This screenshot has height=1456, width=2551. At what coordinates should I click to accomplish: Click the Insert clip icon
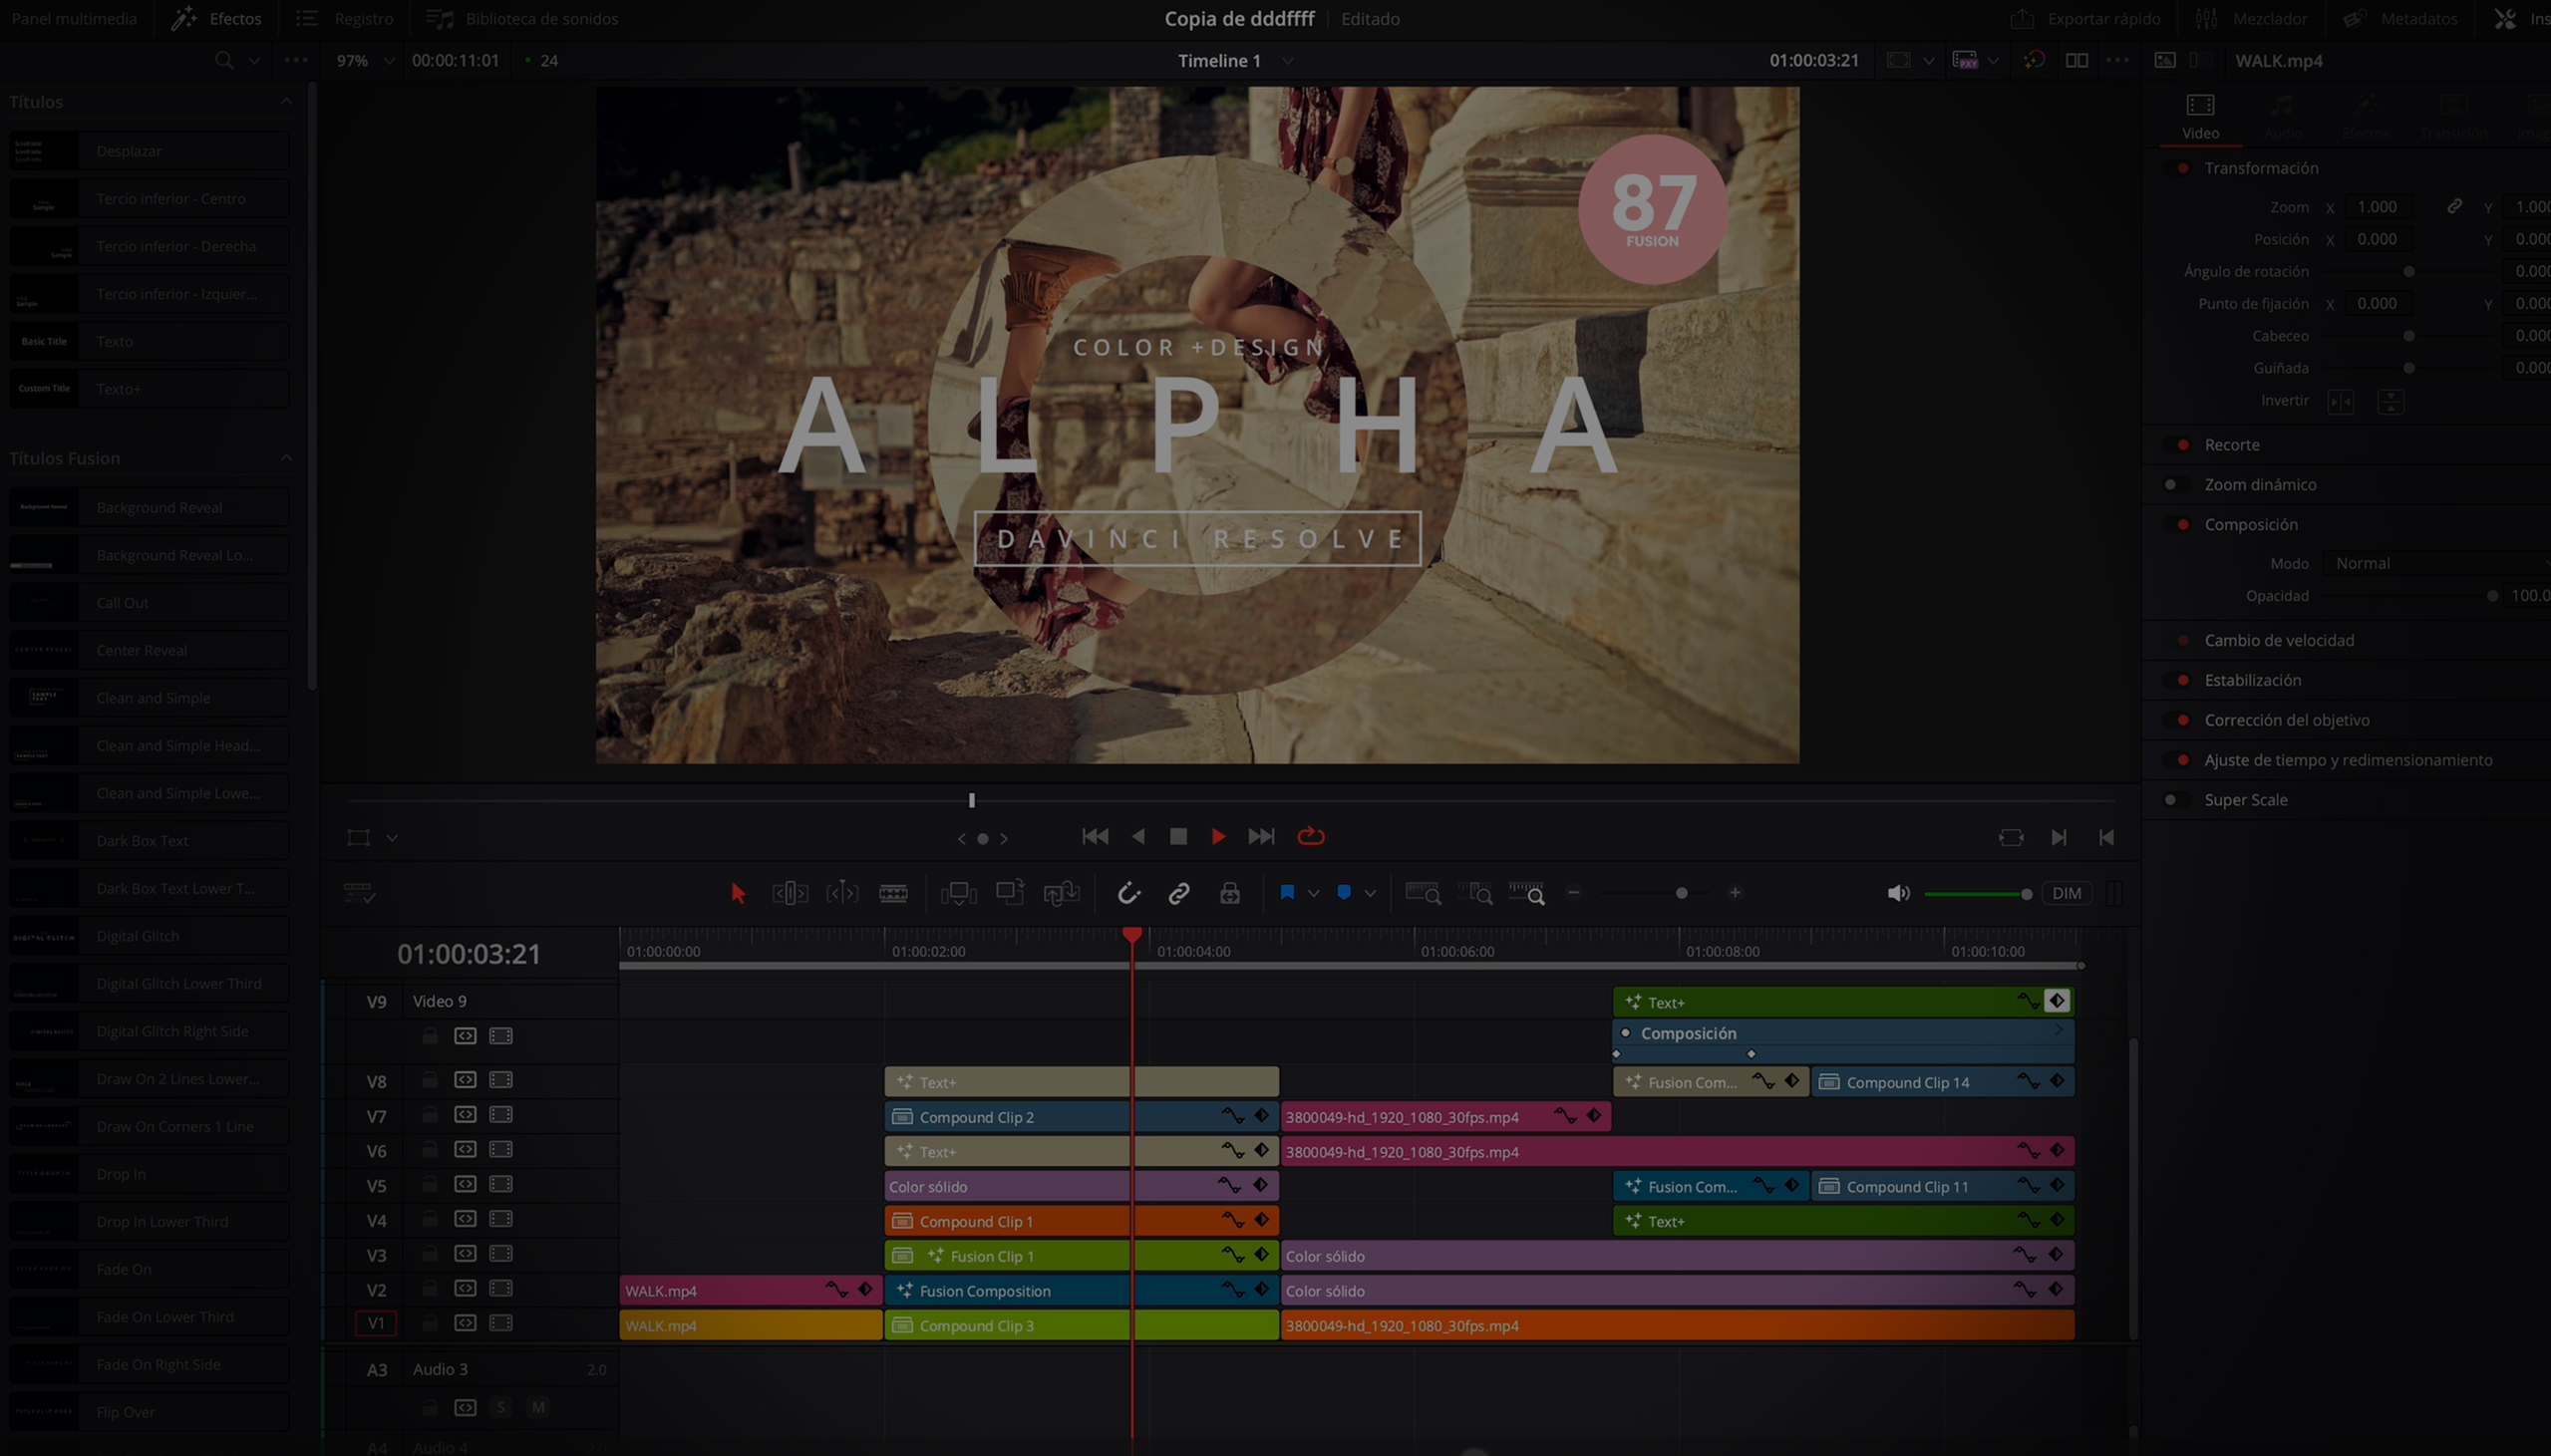(958, 893)
